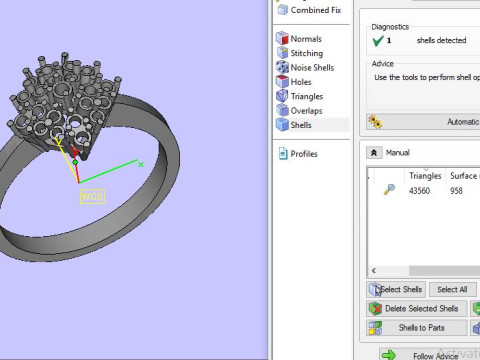The height and width of the screenshot is (360, 480).
Task: Sort by the Triangles column header
Action: click(x=425, y=176)
